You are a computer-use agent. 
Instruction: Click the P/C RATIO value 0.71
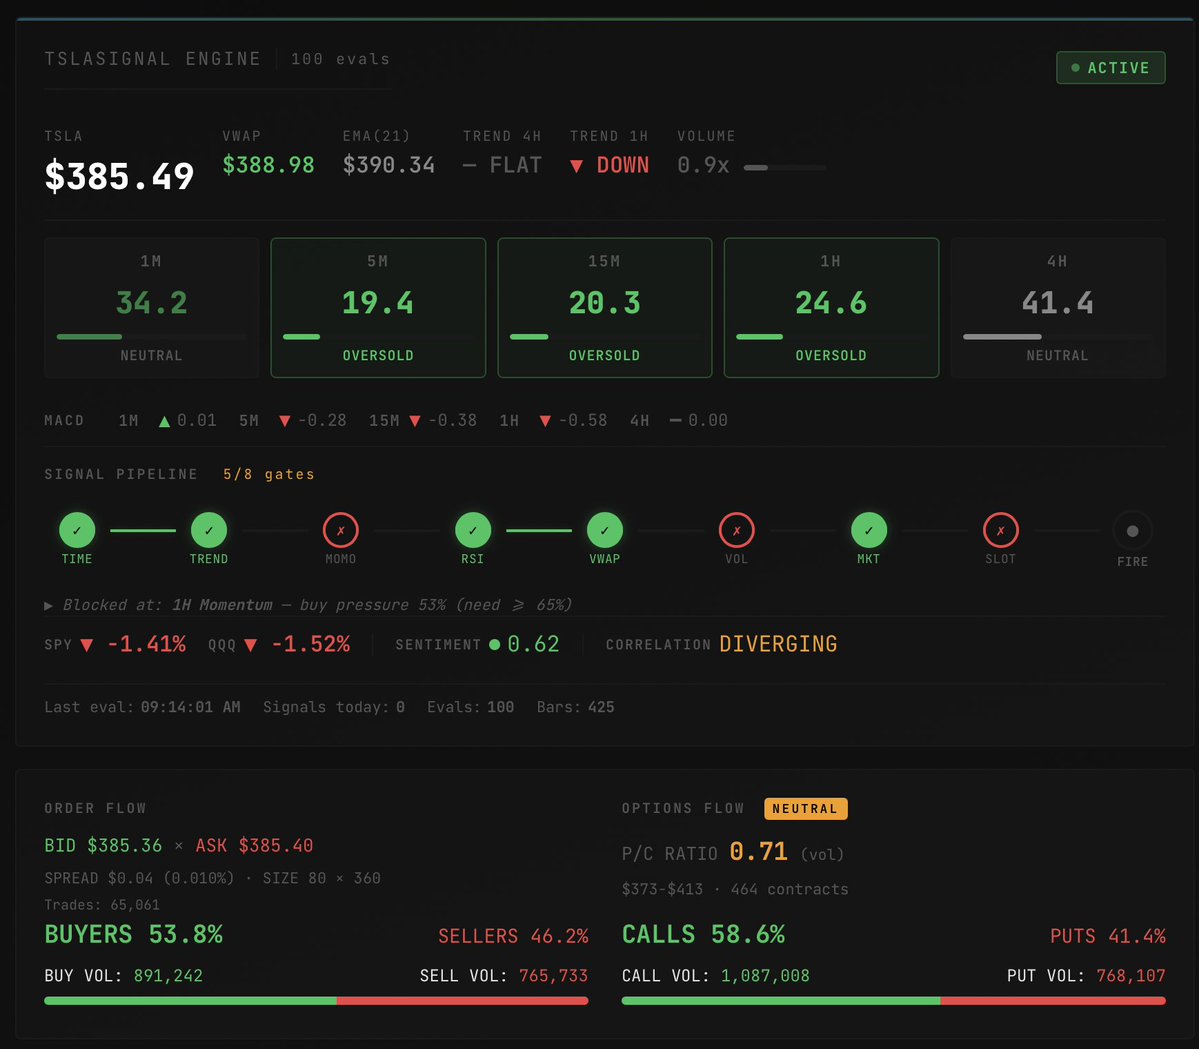759,852
